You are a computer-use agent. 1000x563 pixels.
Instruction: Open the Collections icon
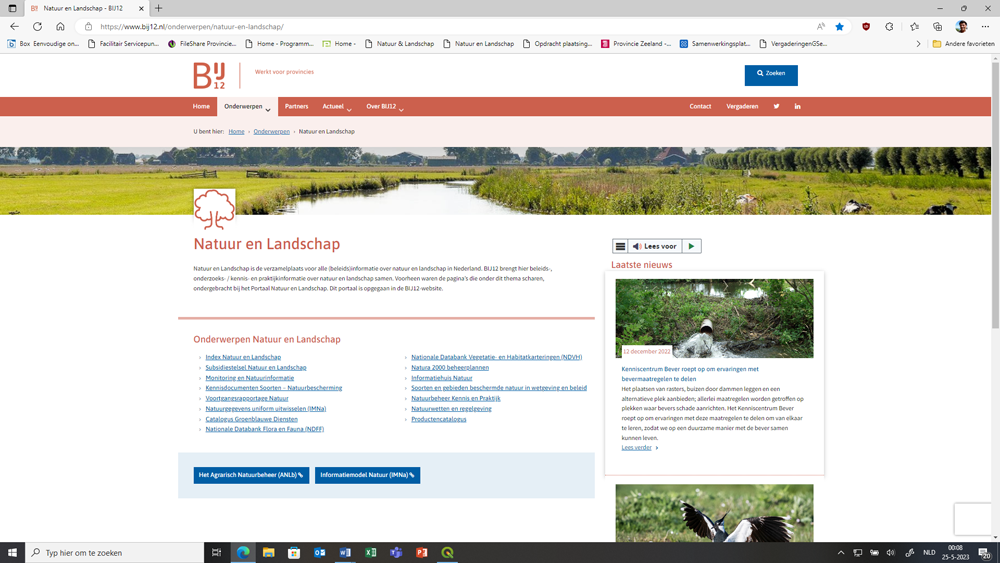point(938,27)
